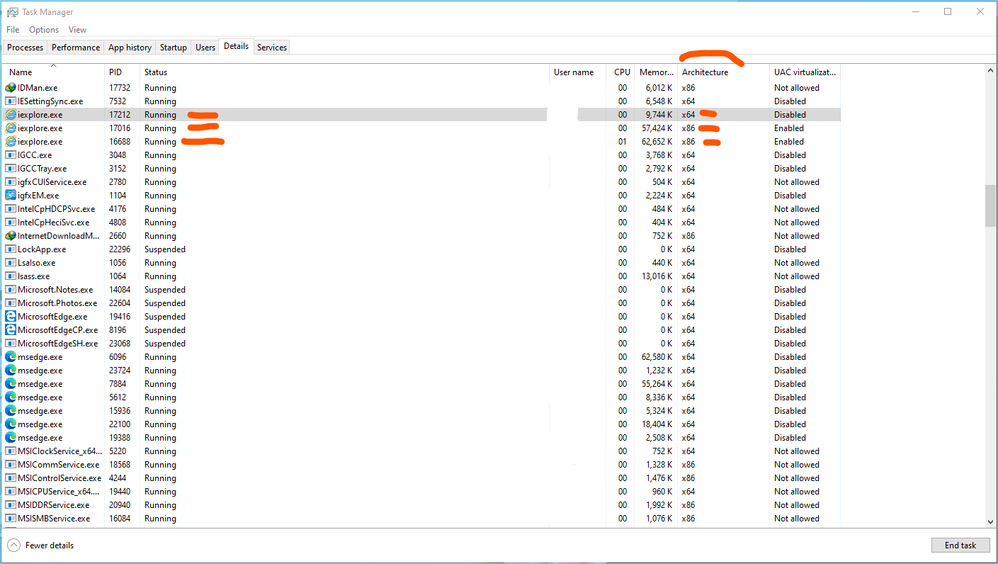Image resolution: width=998 pixels, height=564 pixels.
Task: Click the scrollbar up arrow
Action: tap(990, 70)
